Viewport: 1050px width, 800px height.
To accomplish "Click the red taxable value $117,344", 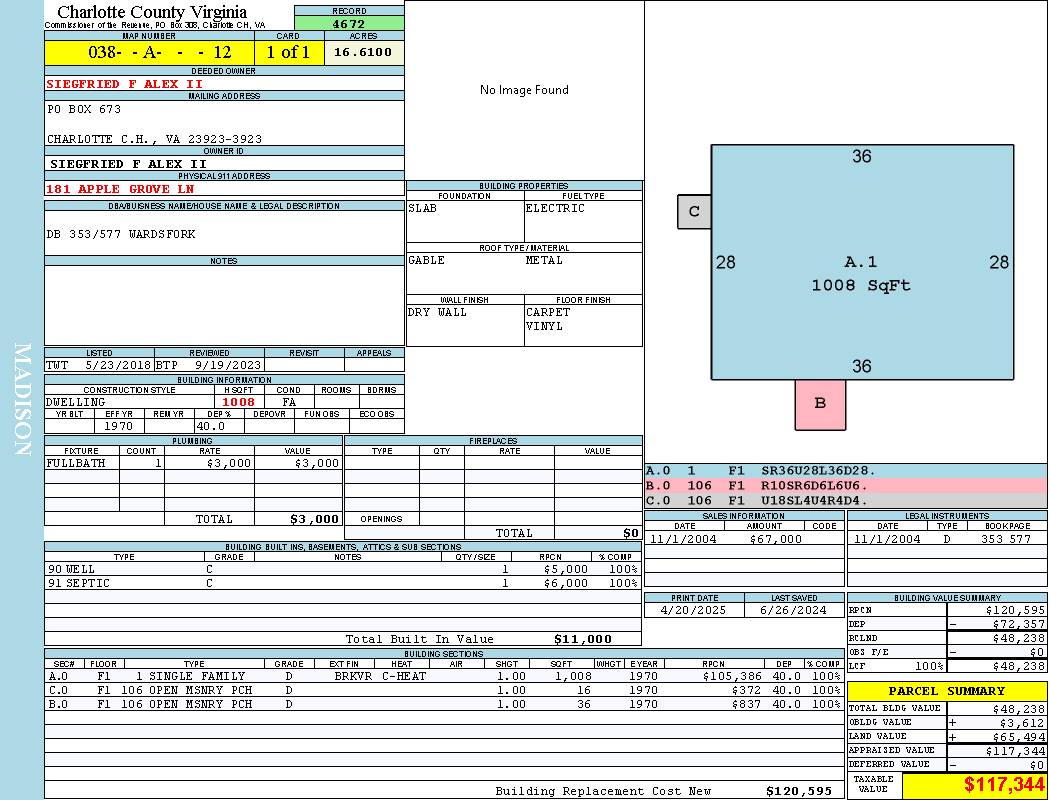I will click(974, 786).
